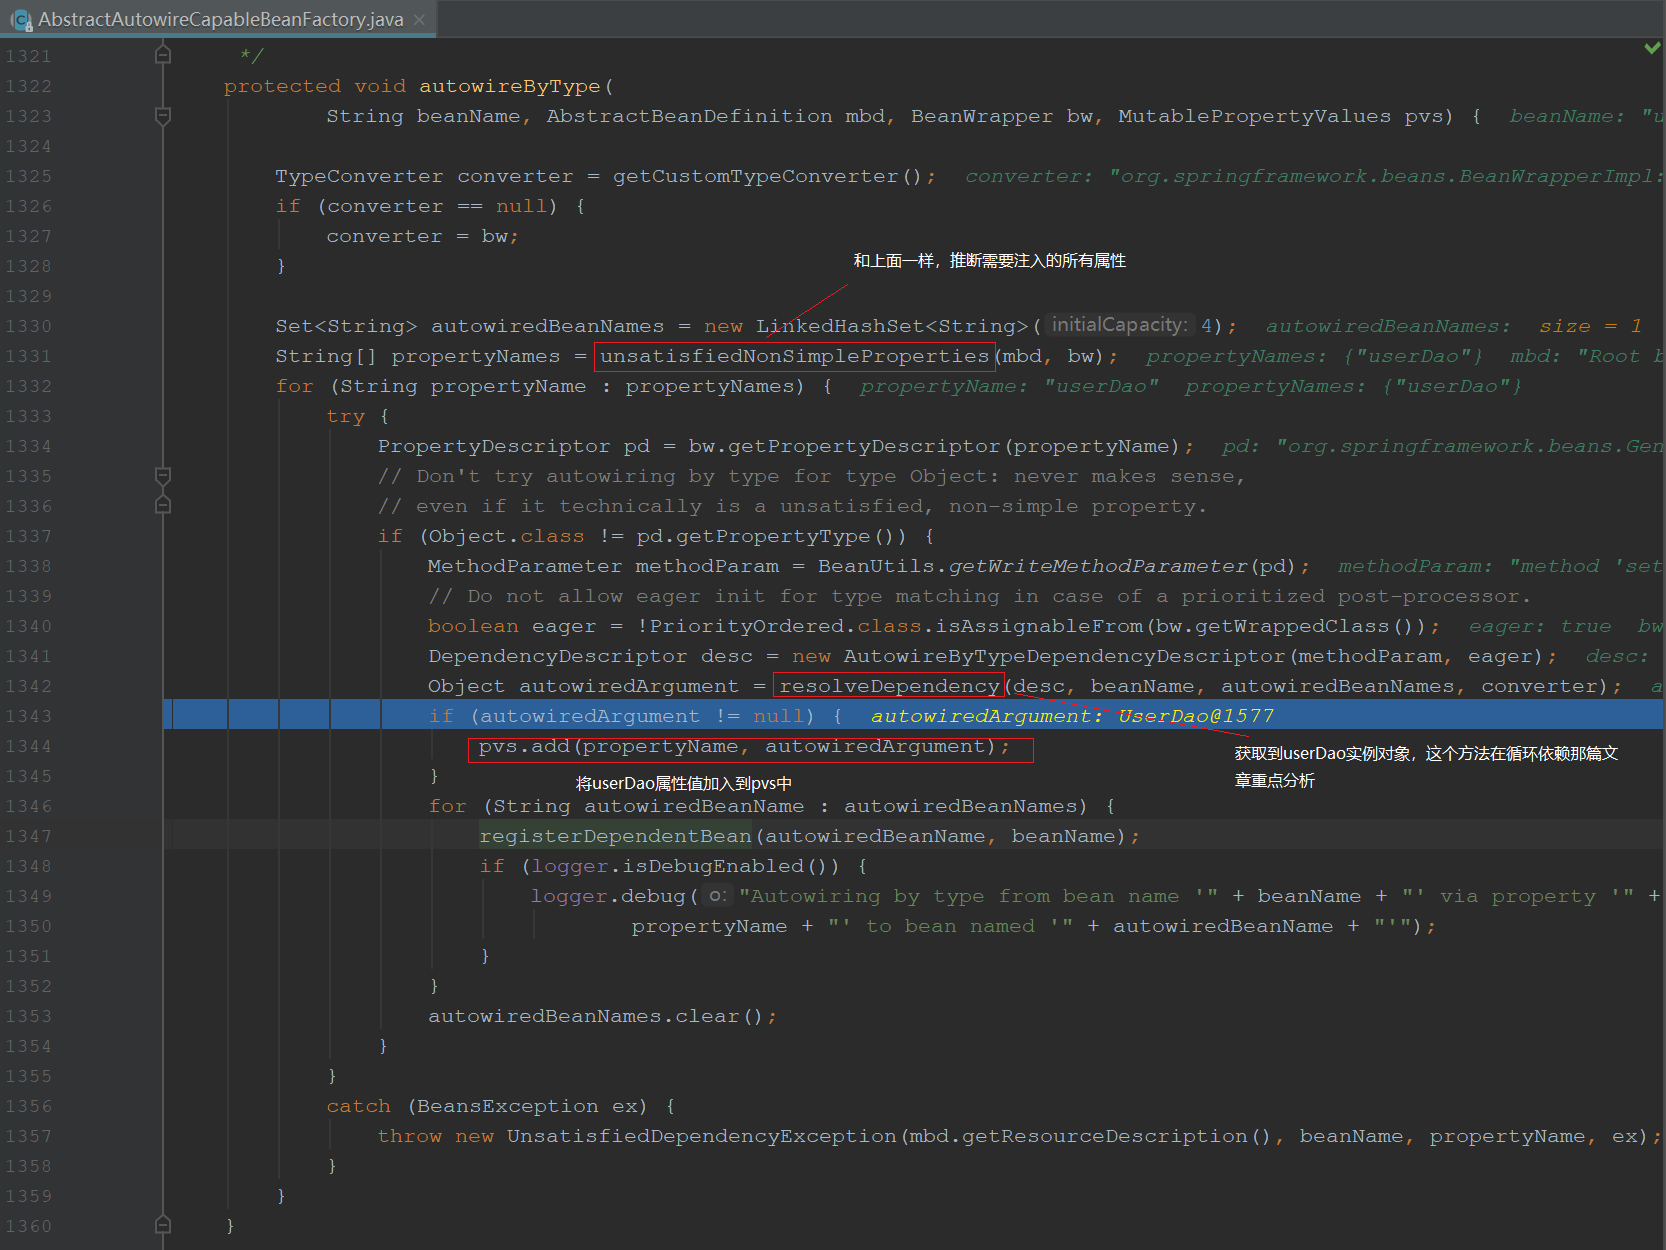Click the comment 'Do not allow eager init'

pyautogui.click(x=979, y=596)
